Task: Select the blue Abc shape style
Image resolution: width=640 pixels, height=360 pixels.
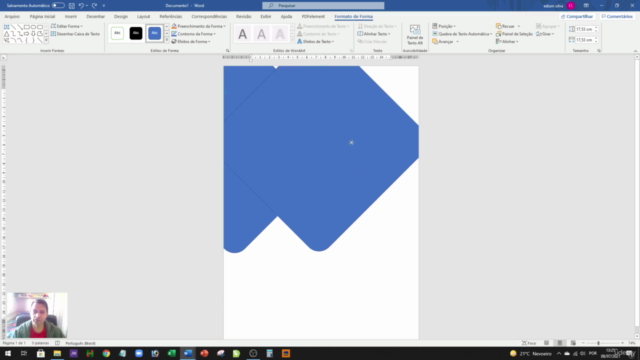Action: click(x=155, y=33)
